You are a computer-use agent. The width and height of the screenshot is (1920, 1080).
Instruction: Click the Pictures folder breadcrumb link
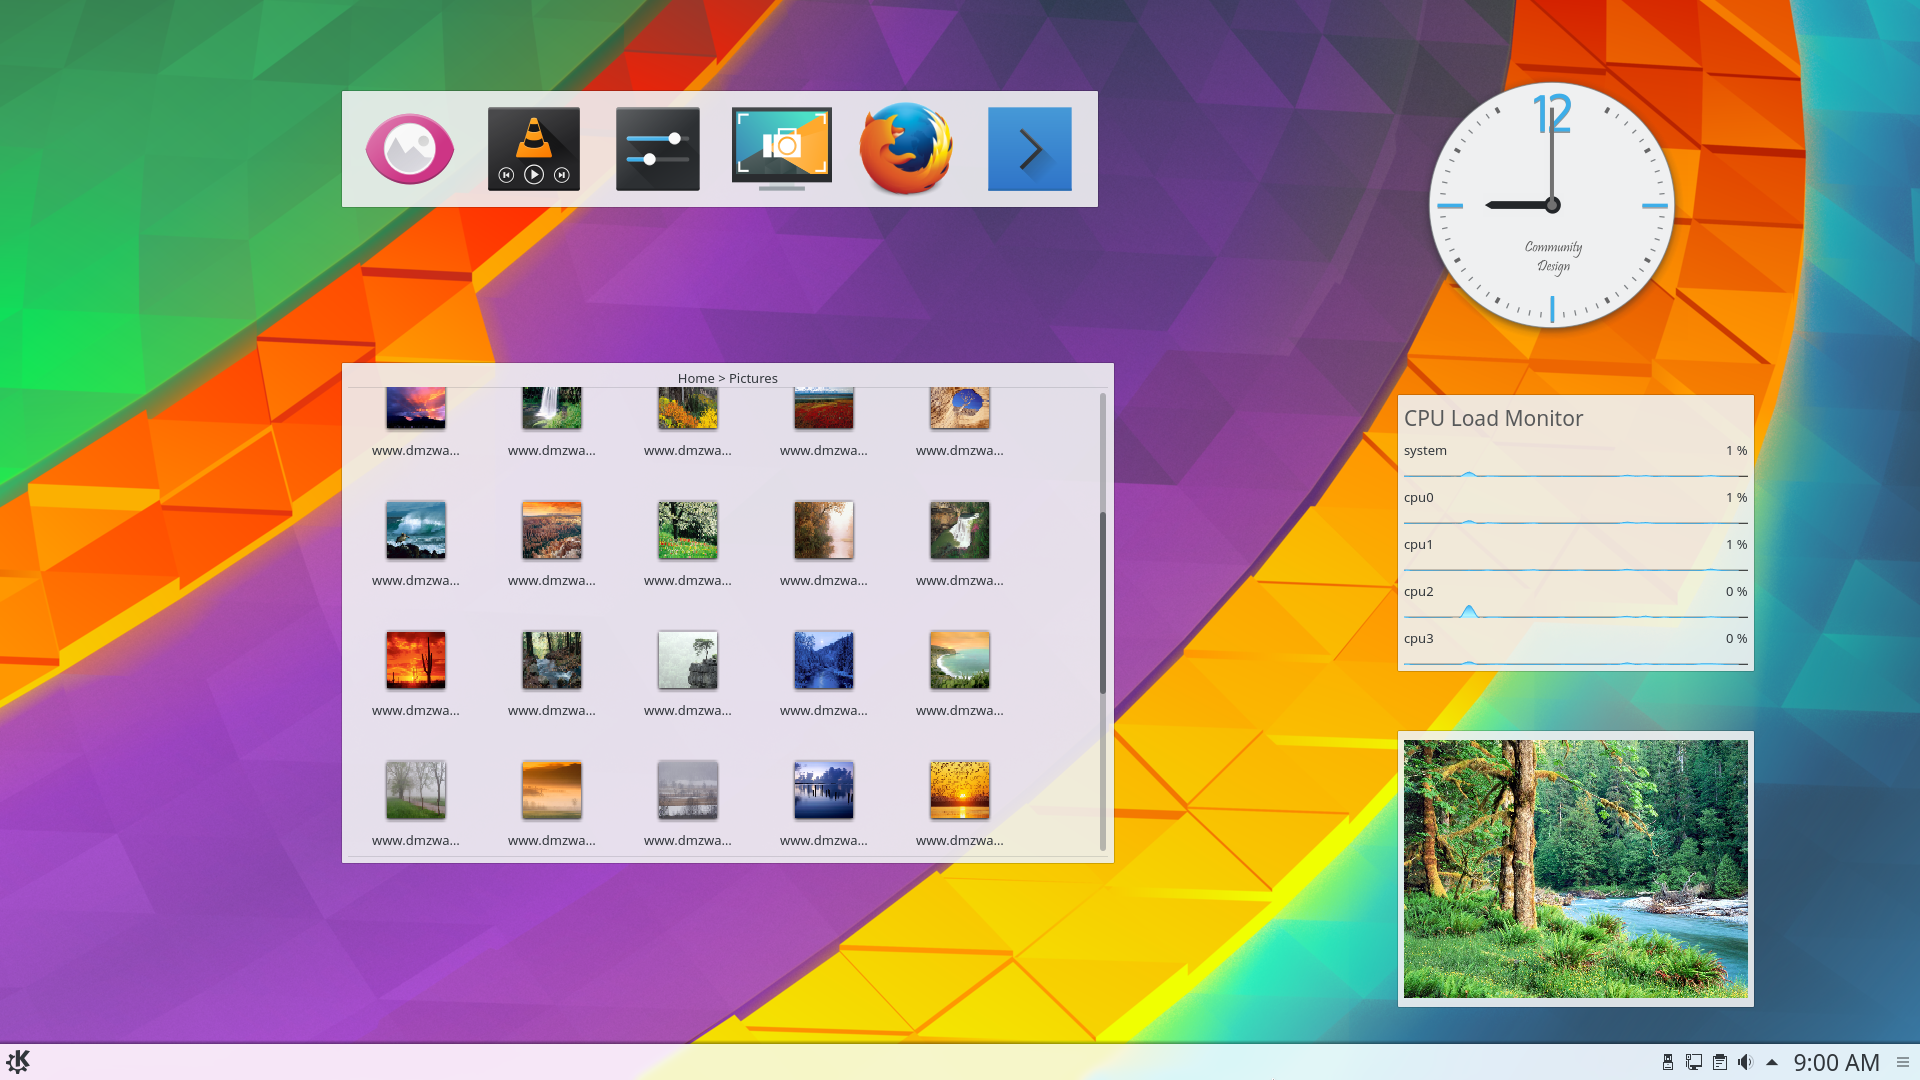[753, 377]
